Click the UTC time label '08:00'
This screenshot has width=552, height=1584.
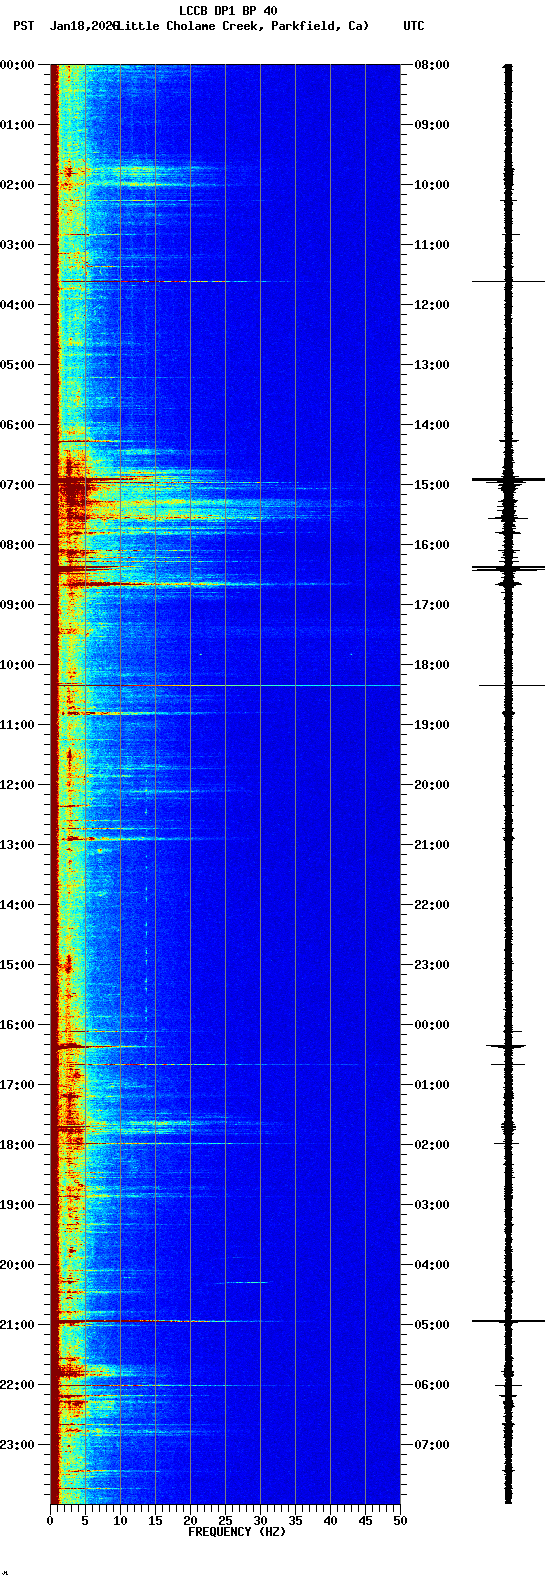click(432, 65)
